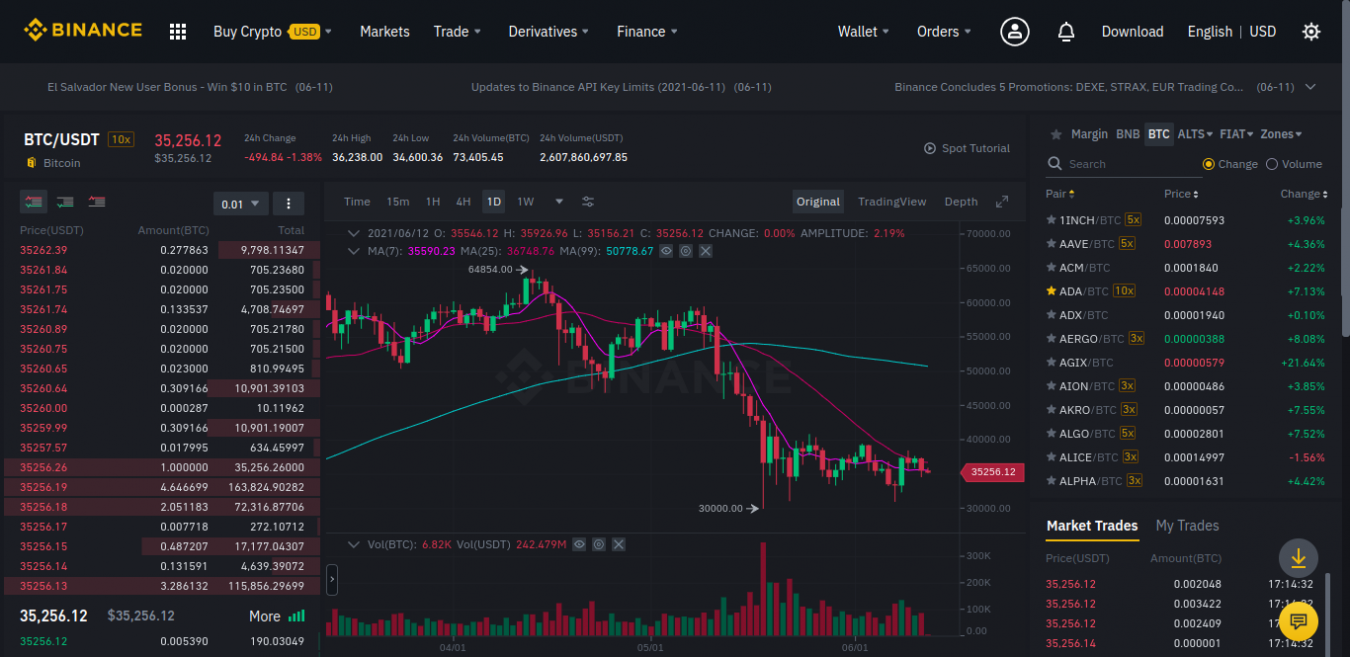
Task: Go to the Markets page
Action: click(x=385, y=32)
